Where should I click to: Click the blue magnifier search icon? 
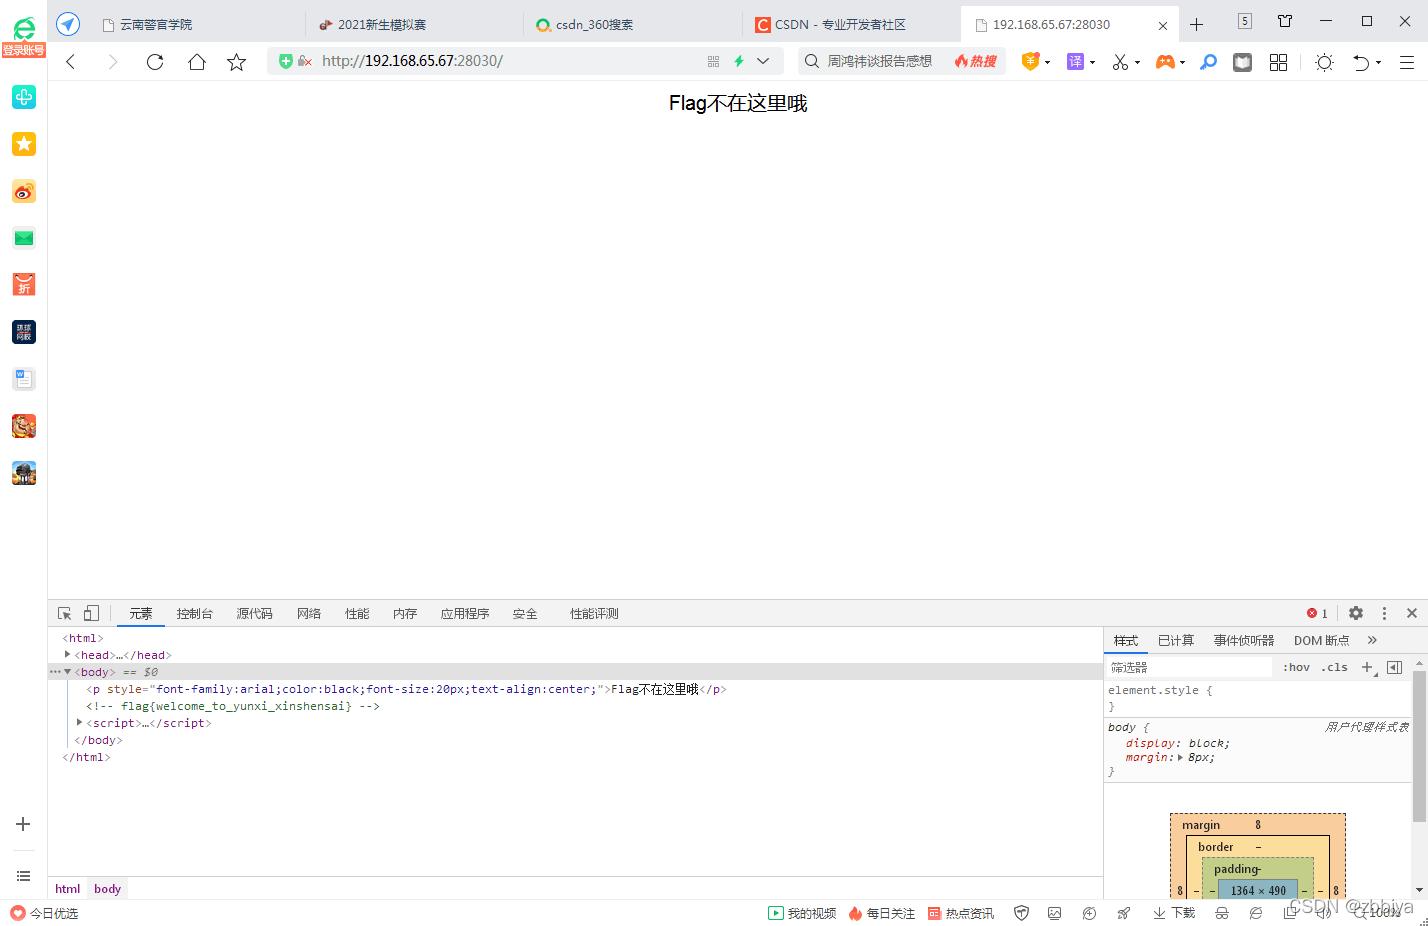pos(1208,62)
